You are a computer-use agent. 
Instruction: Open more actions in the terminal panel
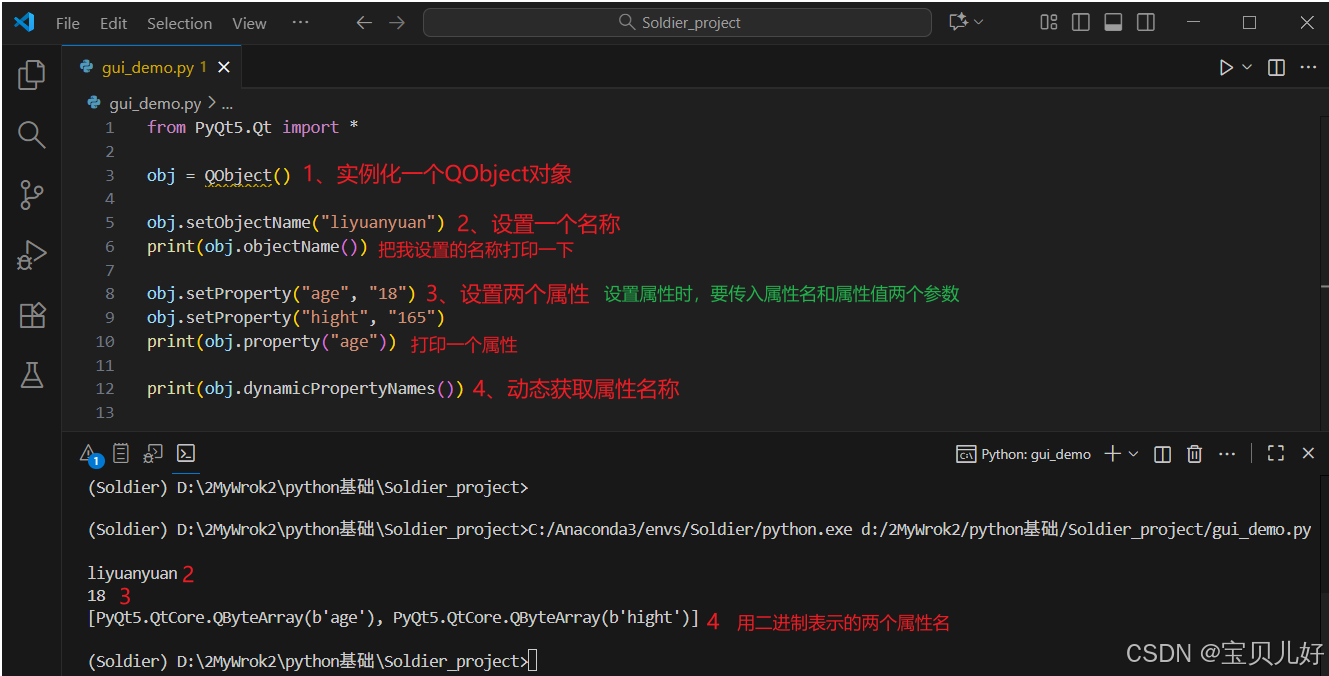[x=1227, y=453]
